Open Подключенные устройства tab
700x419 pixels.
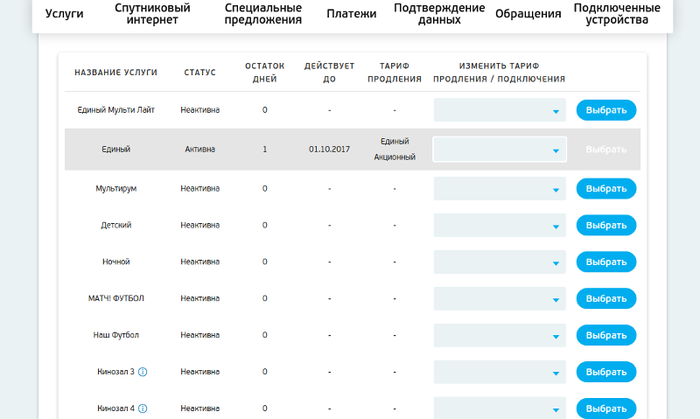pos(617,14)
